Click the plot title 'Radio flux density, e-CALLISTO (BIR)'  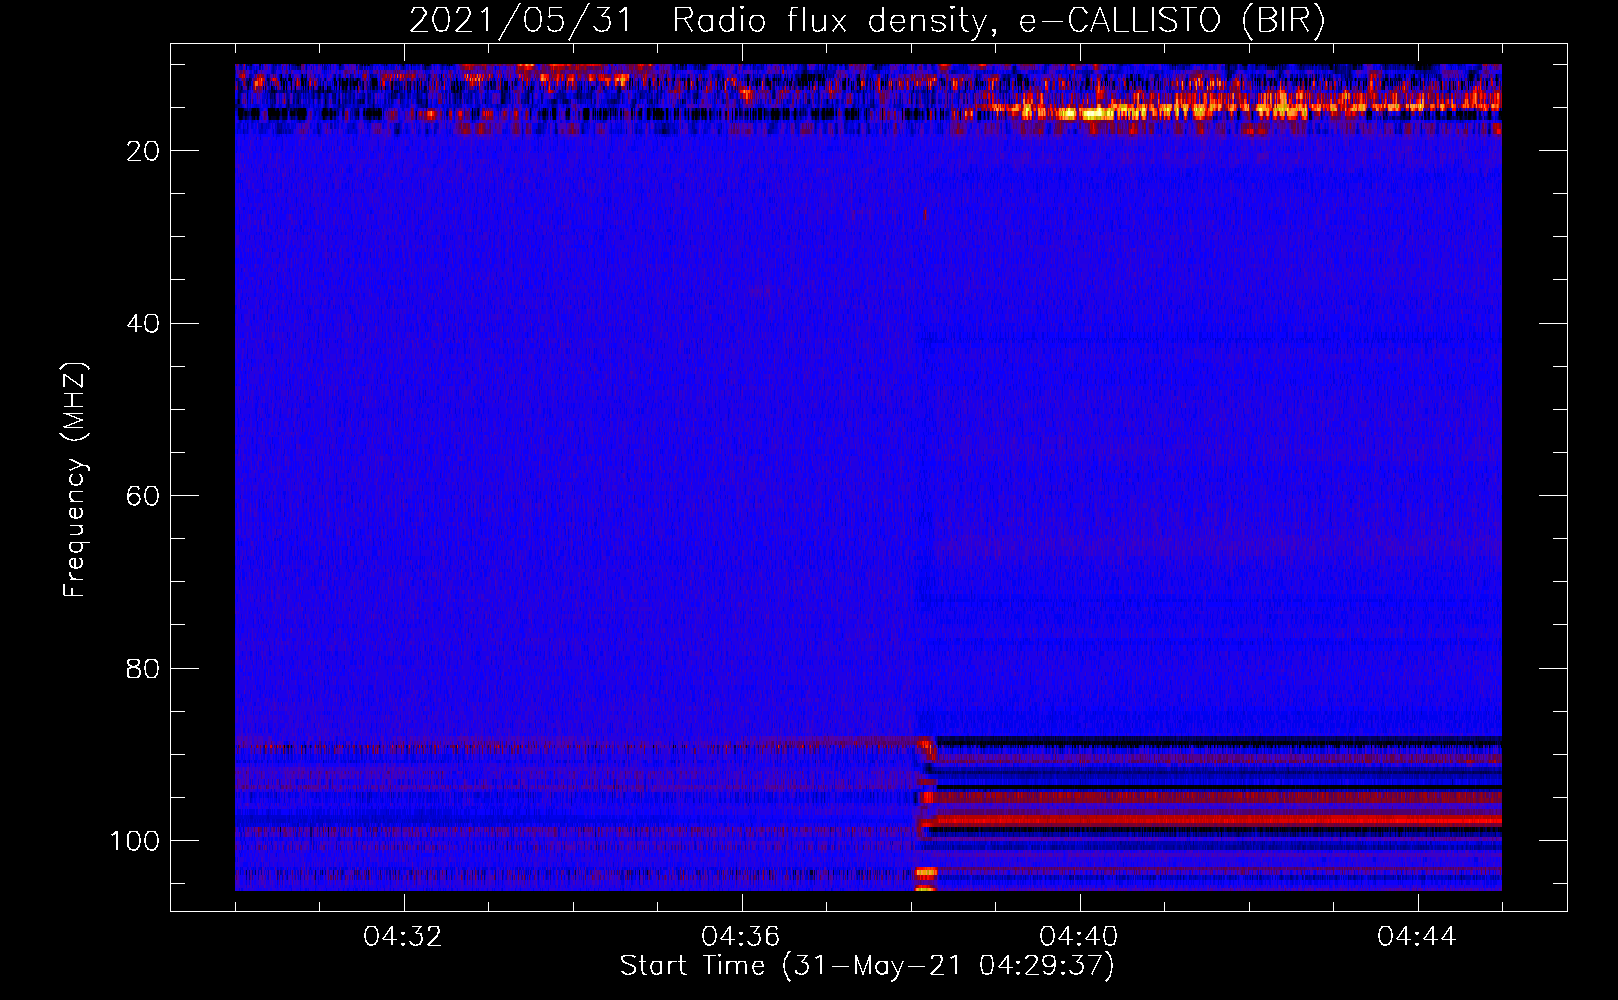[x=998, y=21]
